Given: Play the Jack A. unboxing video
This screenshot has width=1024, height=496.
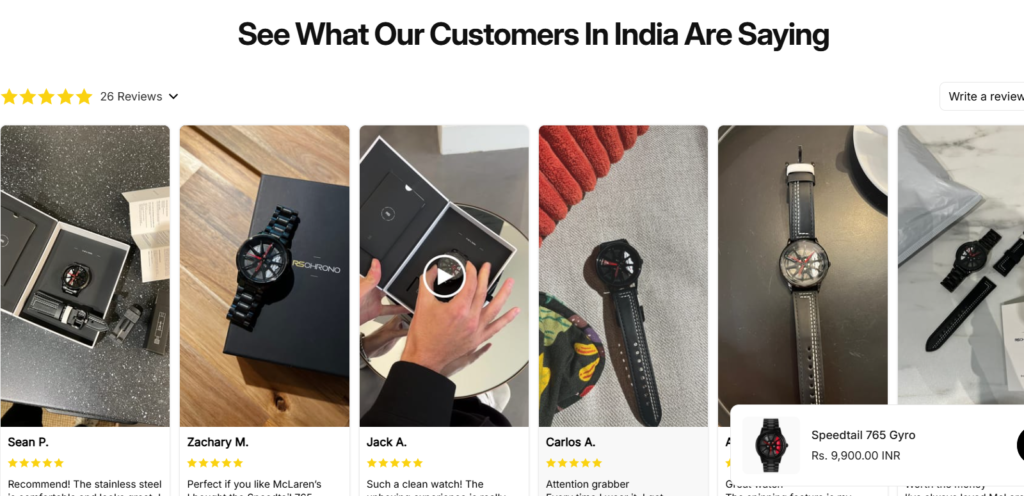Looking at the screenshot, I should click(444, 276).
